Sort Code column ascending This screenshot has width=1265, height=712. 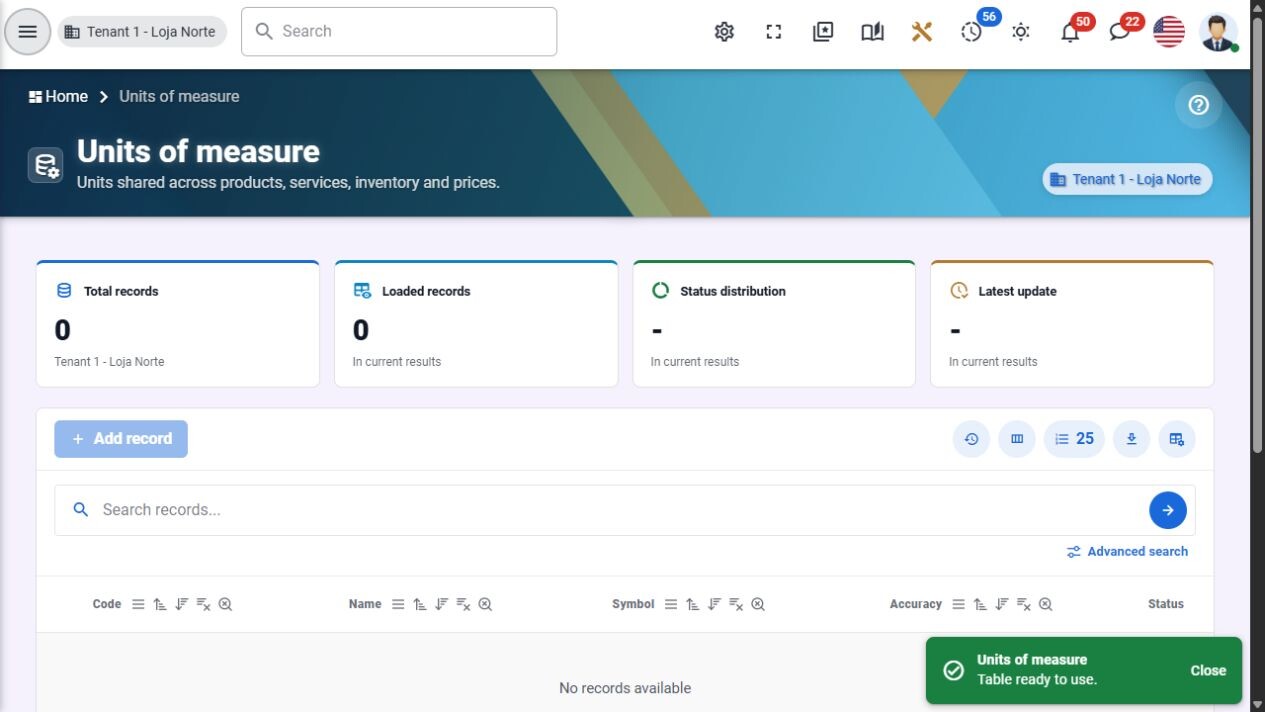160,604
